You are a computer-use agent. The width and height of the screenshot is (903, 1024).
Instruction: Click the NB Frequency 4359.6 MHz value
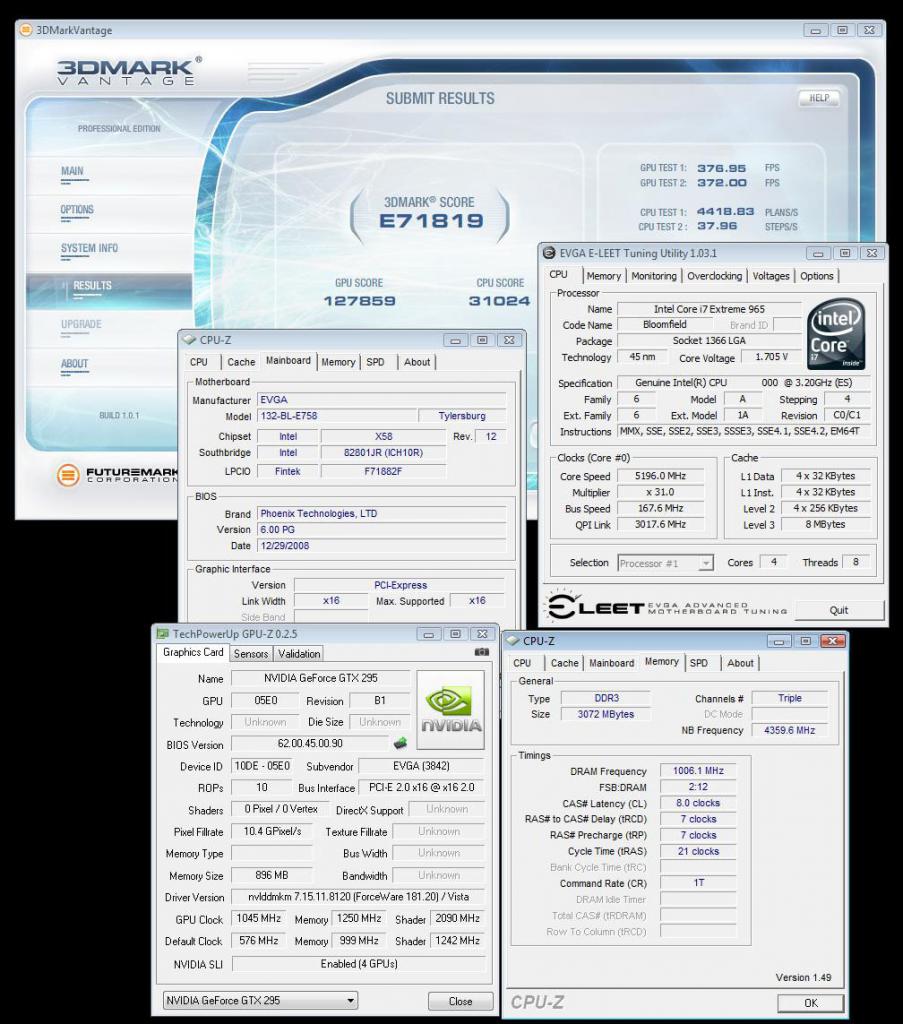point(789,730)
